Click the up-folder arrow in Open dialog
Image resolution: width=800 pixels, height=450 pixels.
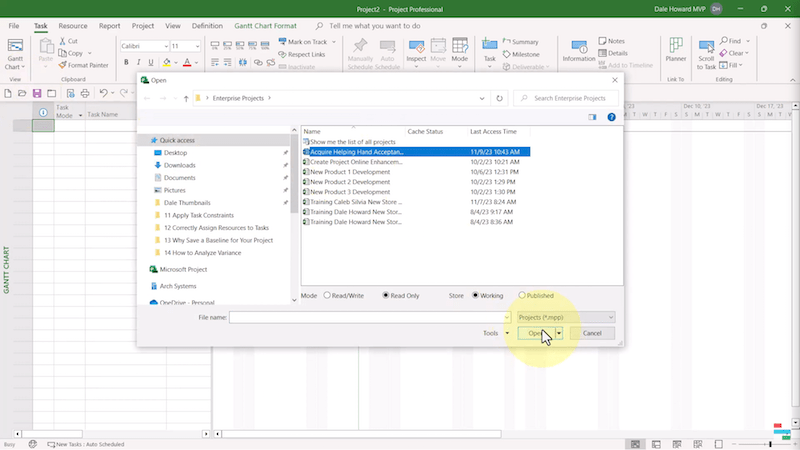[x=186, y=98]
